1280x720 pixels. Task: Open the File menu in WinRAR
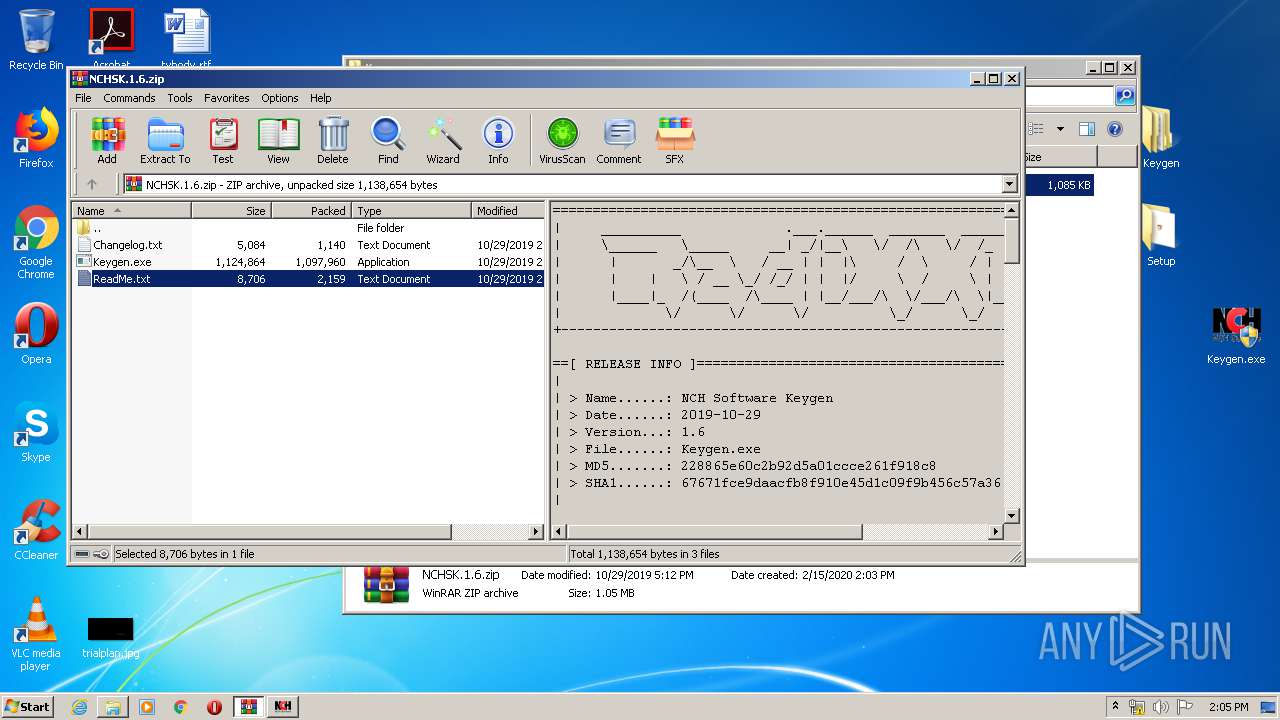[x=83, y=98]
